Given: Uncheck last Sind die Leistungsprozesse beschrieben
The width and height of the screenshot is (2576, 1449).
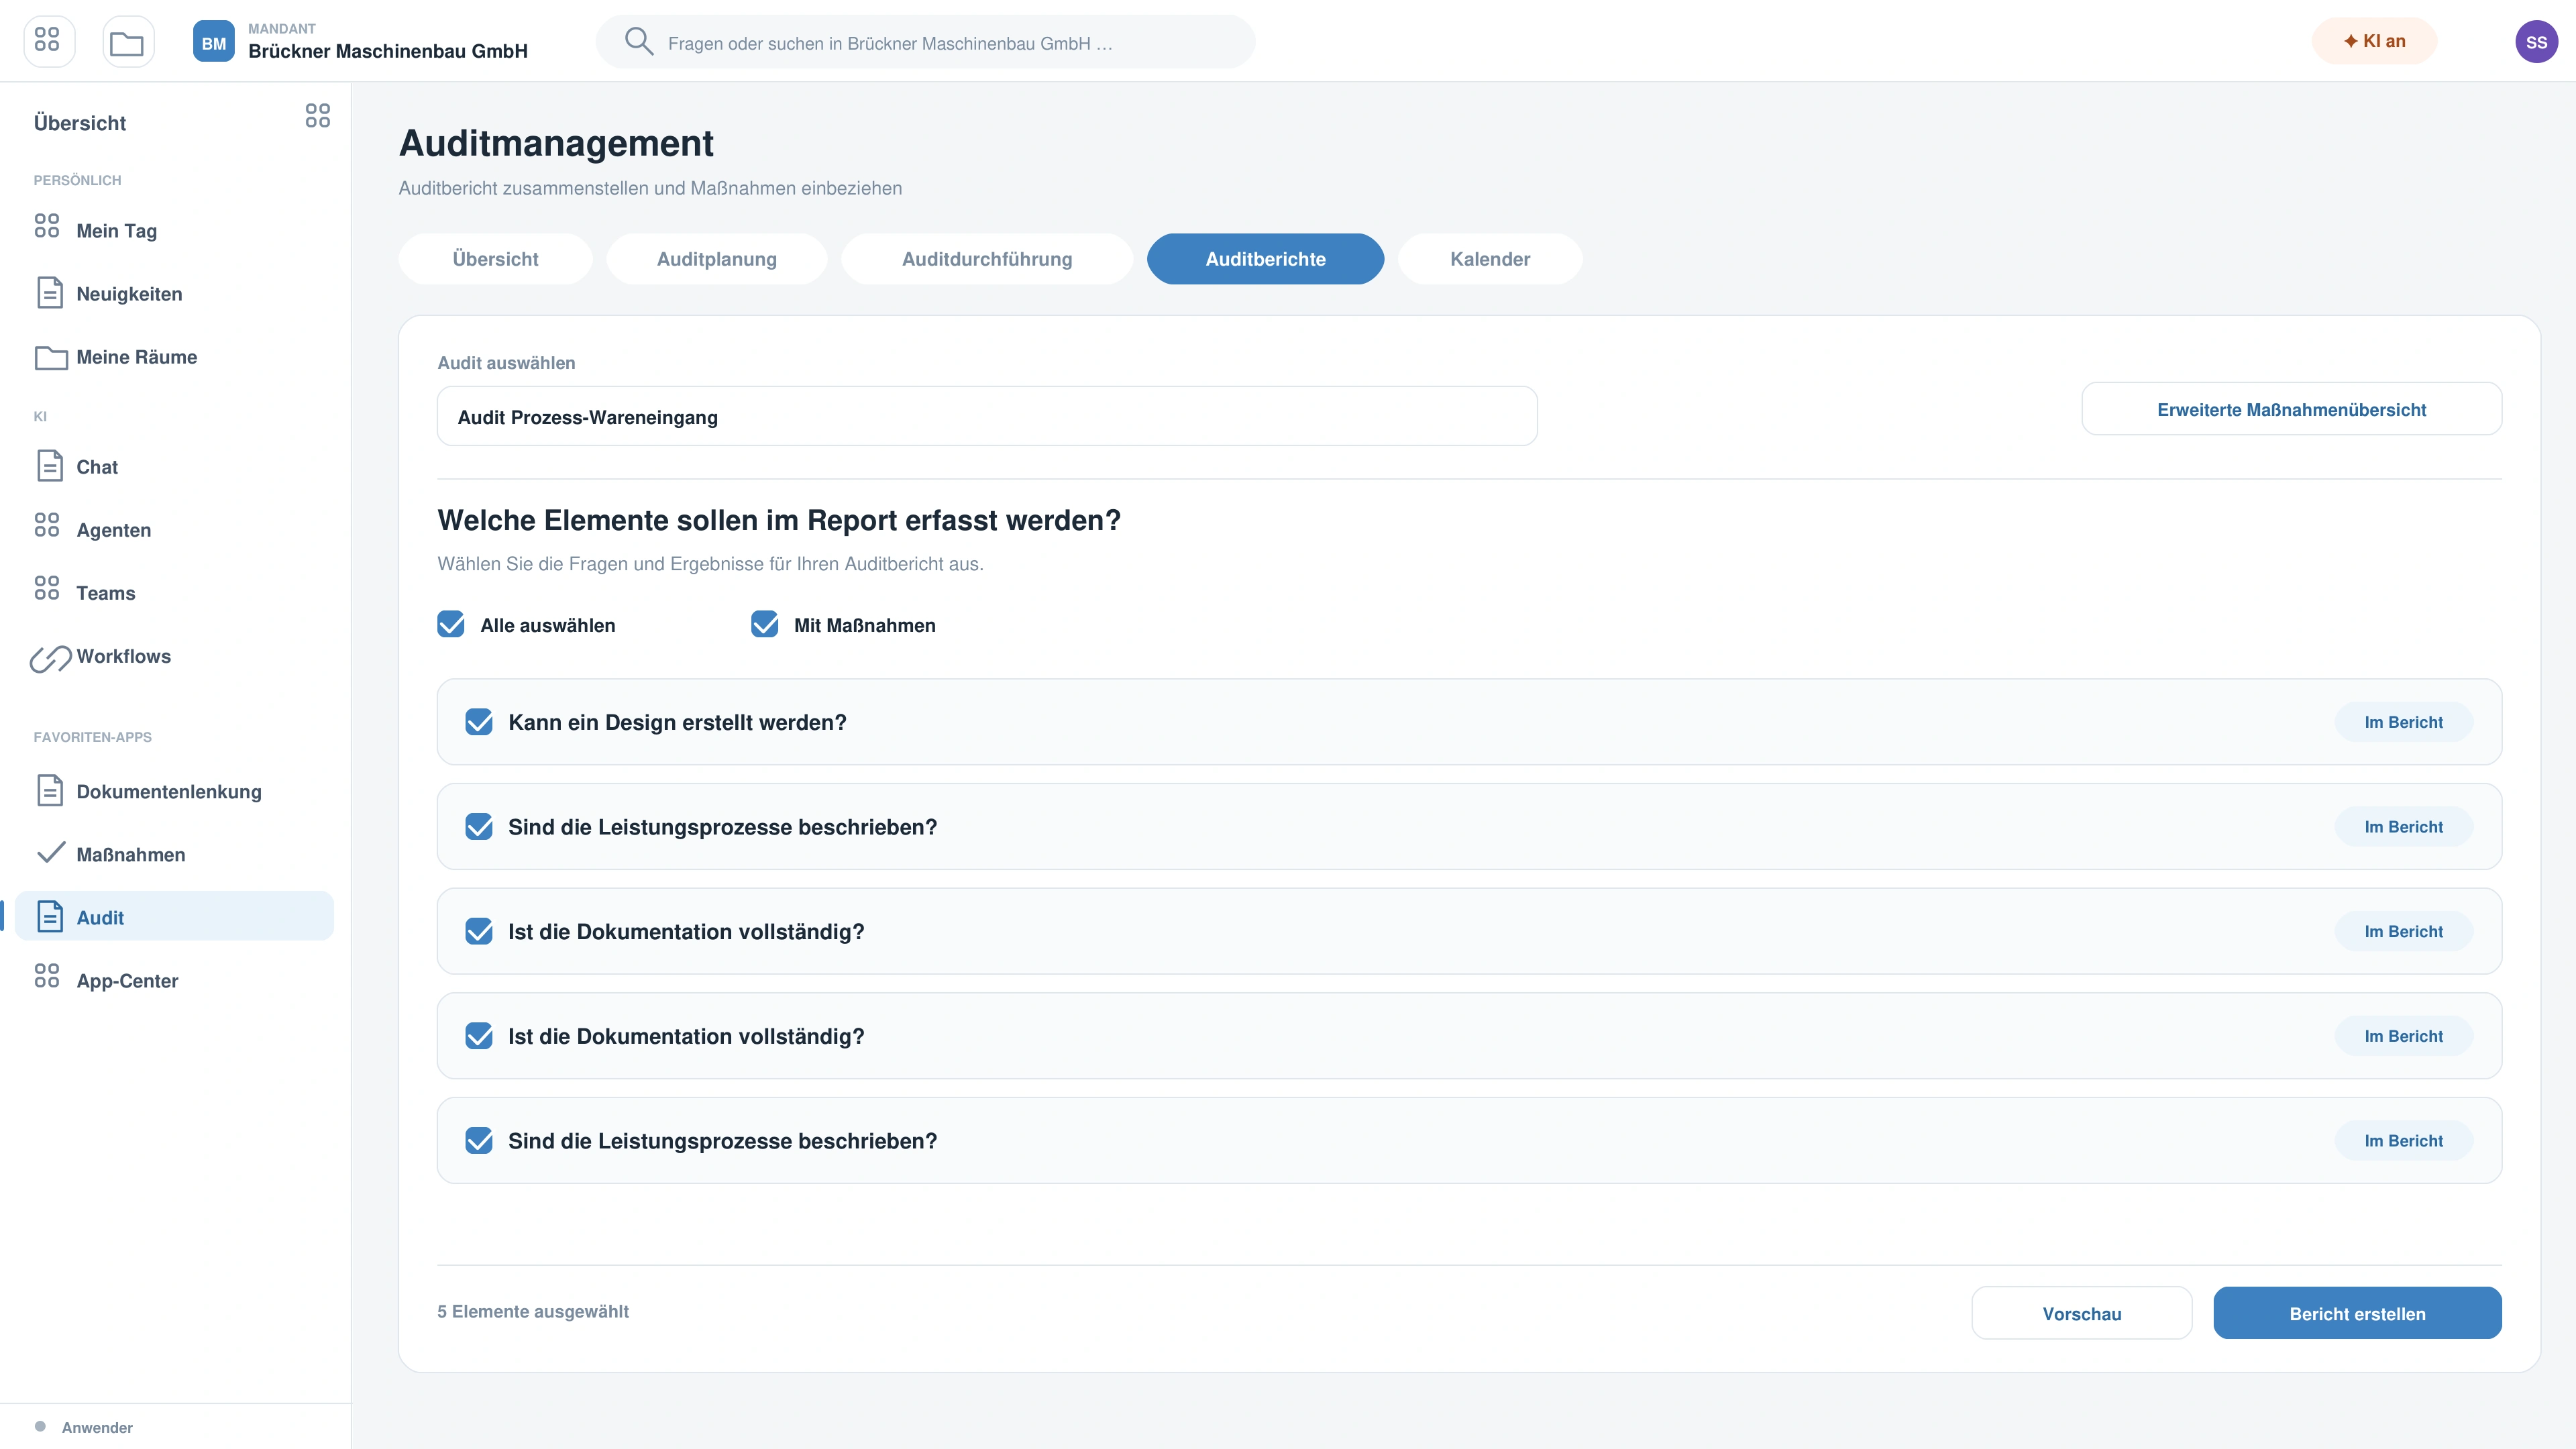Looking at the screenshot, I should coord(479,1141).
